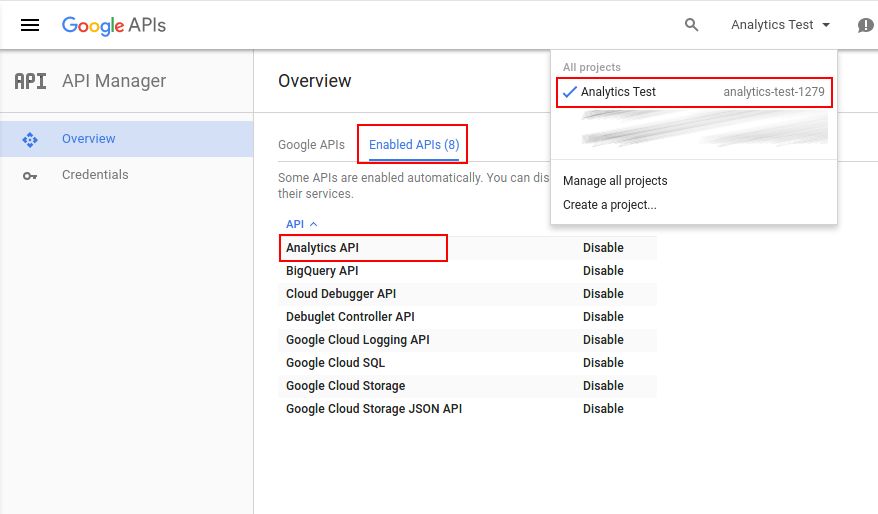Image resolution: width=878 pixels, height=514 pixels.
Task: Select the Analytics Test project entry
Action: click(694, 92)
